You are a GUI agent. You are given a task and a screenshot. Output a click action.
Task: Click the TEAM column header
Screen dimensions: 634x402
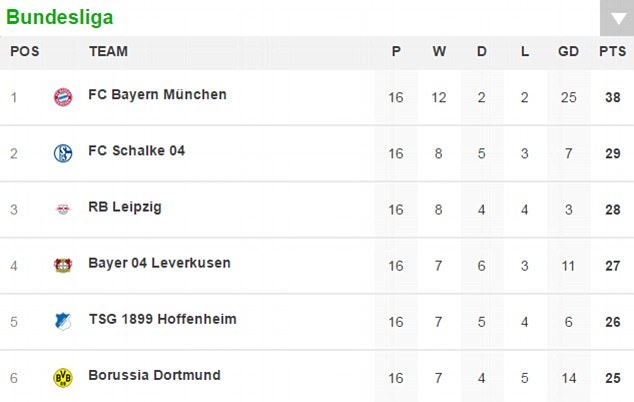pos(108,52)
